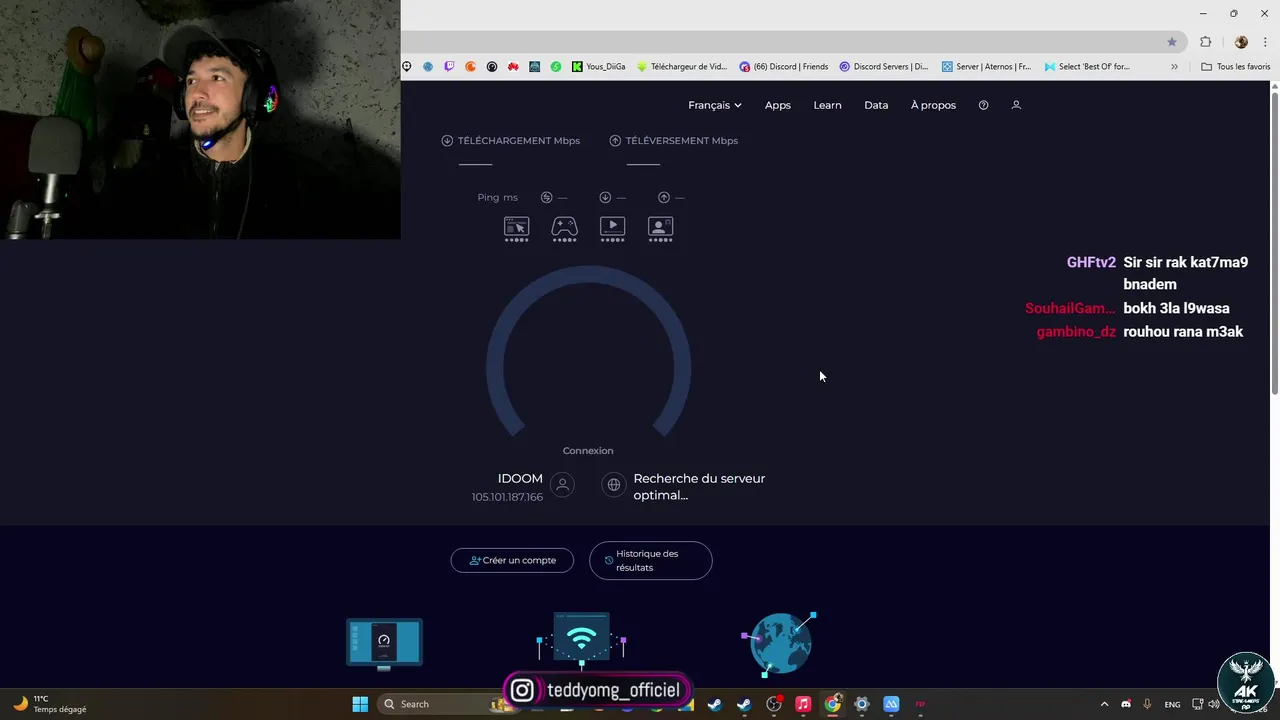The height and width of the screenshot is (720, 1280).
Task: Open the Français language dropdown
Action: click(x=714, y=105)
